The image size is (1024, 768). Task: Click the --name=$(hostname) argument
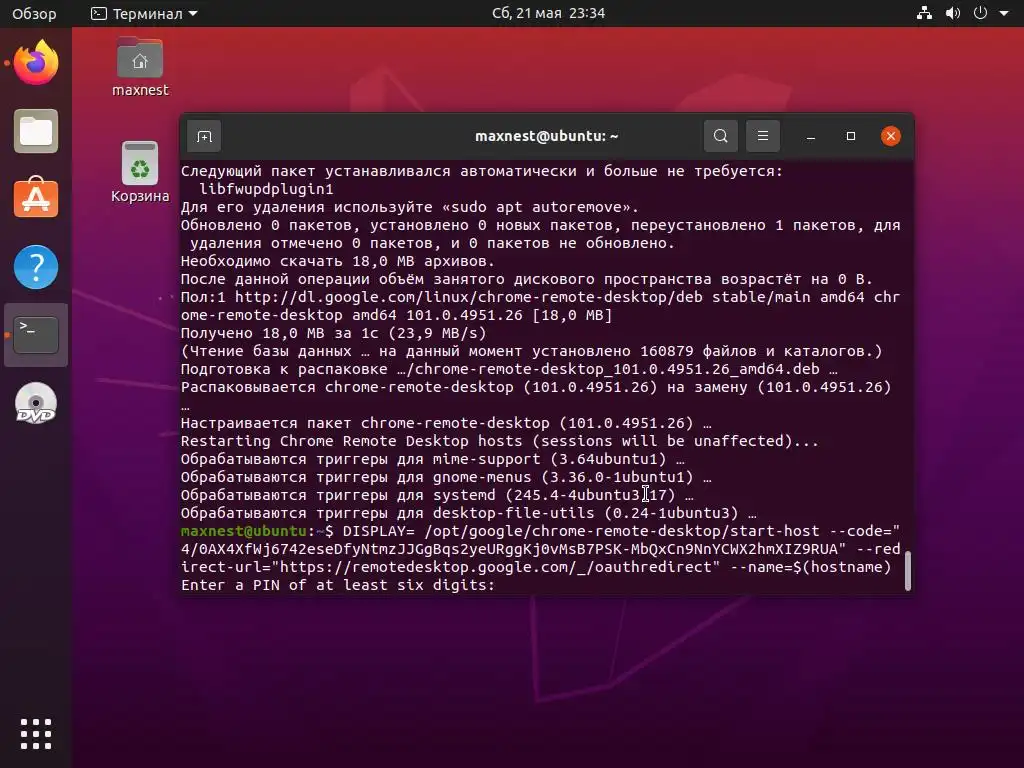pyautogui.click(x=810, y=567)
